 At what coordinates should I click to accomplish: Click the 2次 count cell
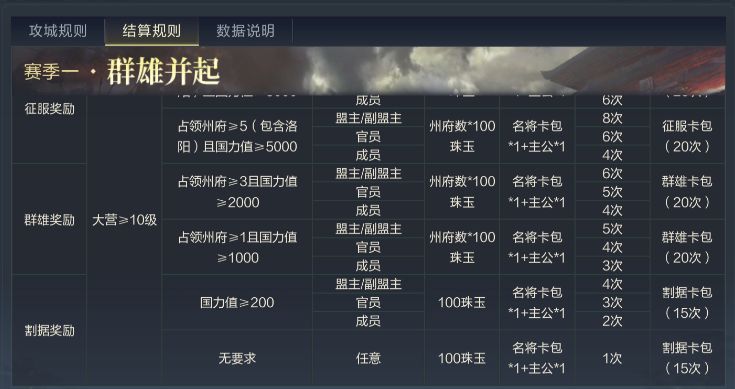pyautogui.click(x=612, y=321)
